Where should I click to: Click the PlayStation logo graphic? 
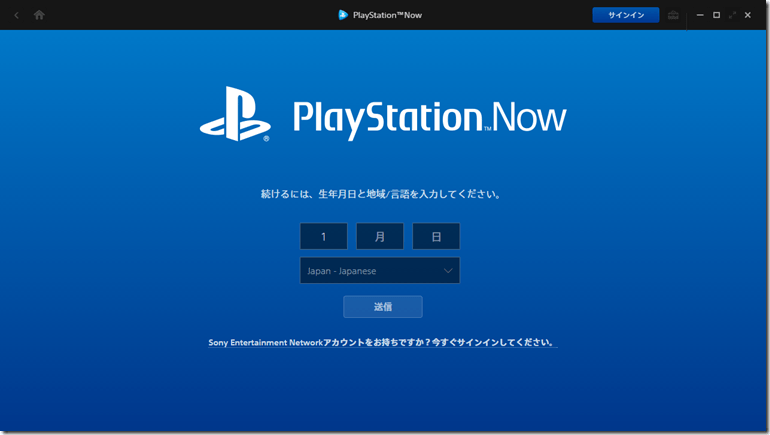tap(235, 114)
